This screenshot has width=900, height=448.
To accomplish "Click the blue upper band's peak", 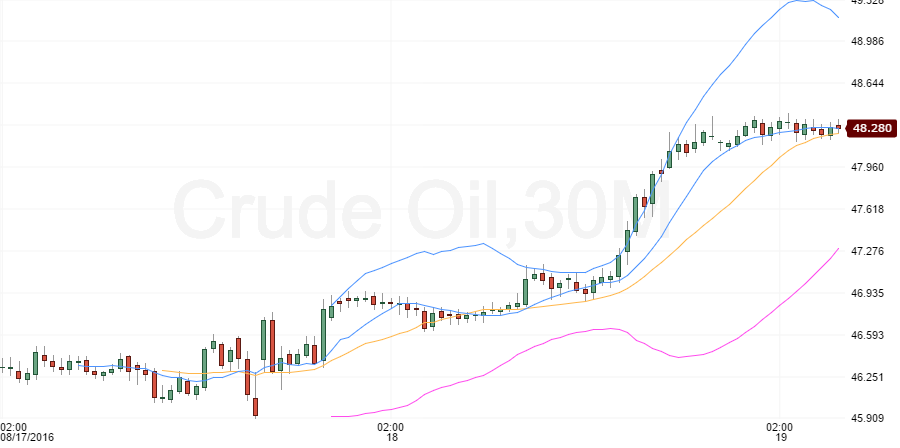I will click(800, 2).
